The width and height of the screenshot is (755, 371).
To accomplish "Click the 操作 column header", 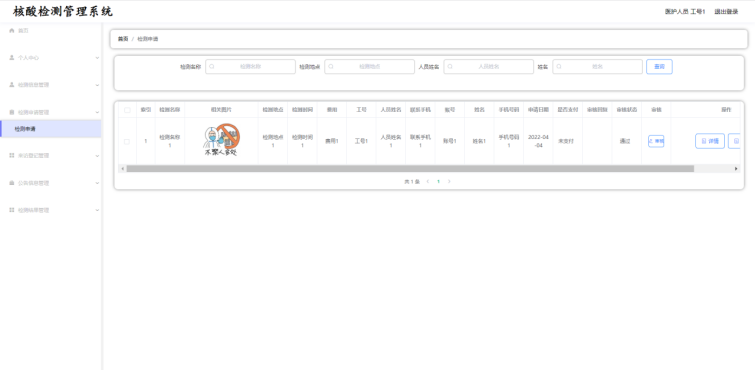I will point(726,110).
